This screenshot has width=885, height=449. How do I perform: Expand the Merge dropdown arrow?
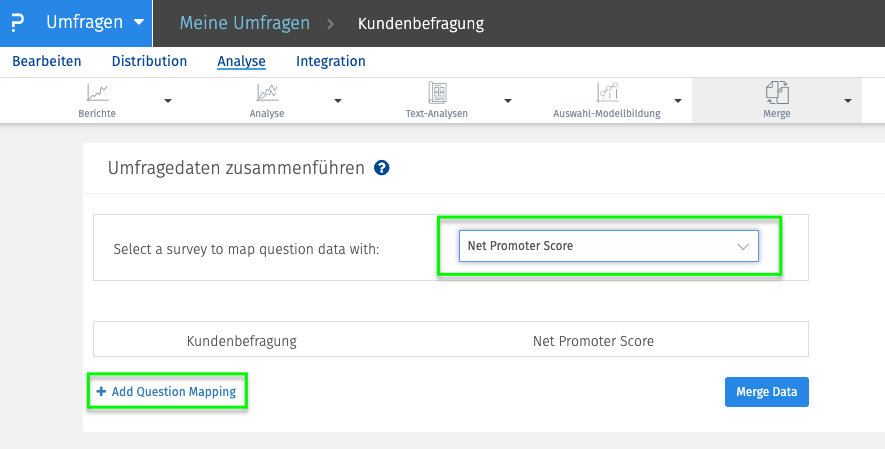(x=848, y=101)
